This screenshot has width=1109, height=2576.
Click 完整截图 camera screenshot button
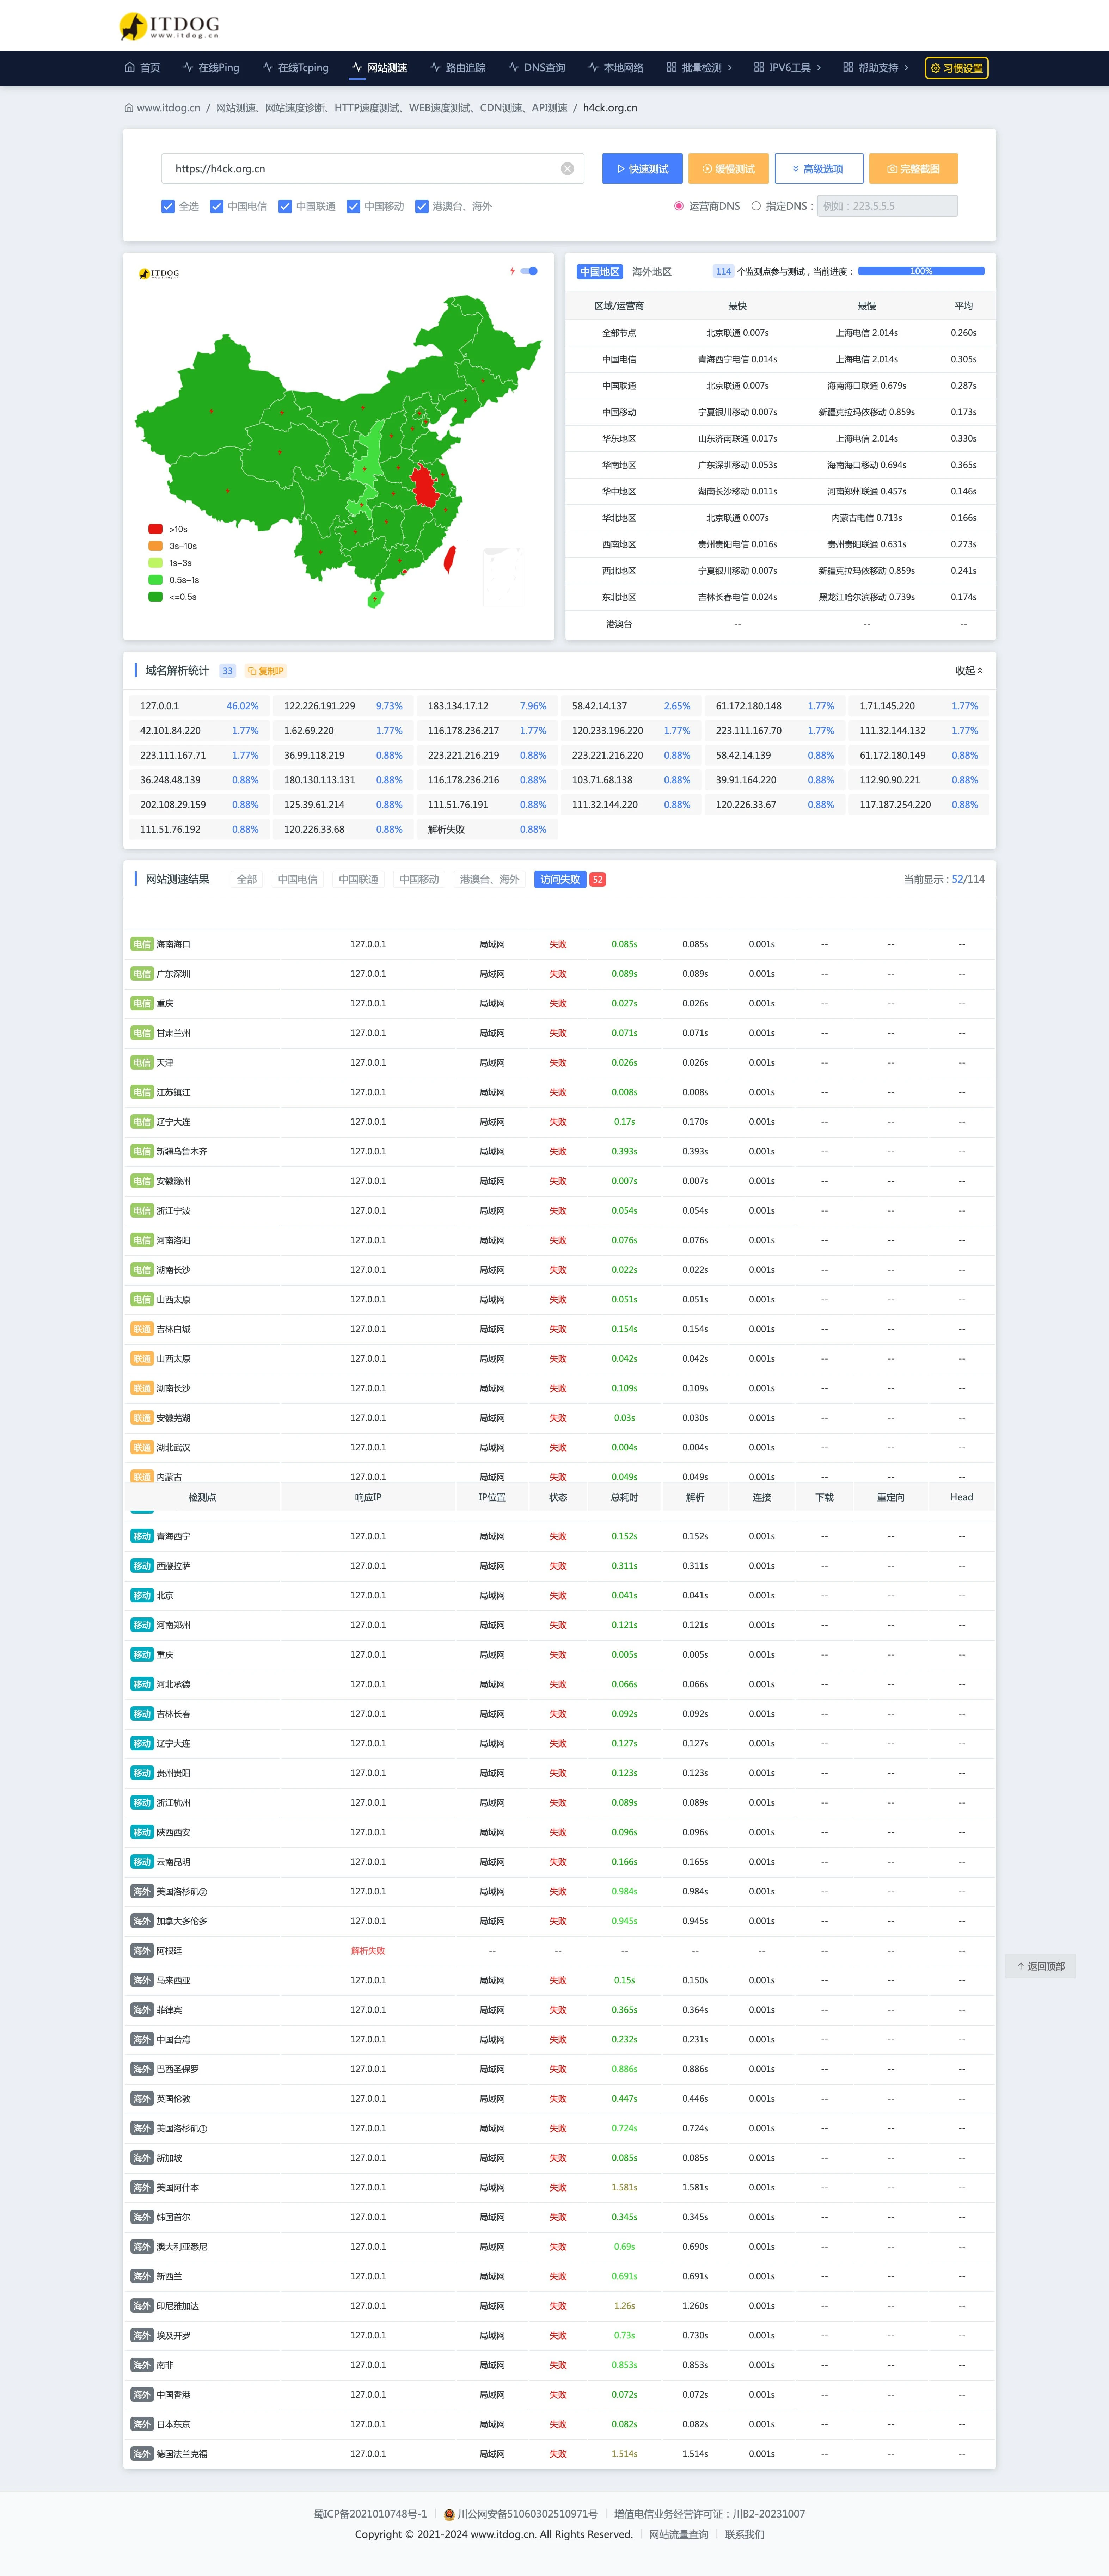point(913,169)
